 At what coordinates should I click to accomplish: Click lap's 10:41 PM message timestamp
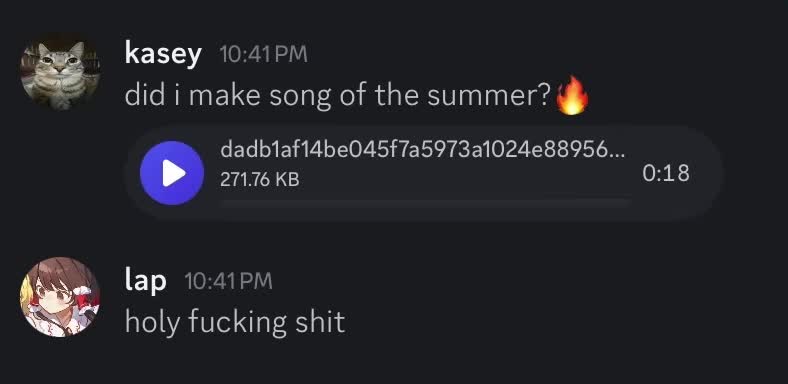click(228, 281)
